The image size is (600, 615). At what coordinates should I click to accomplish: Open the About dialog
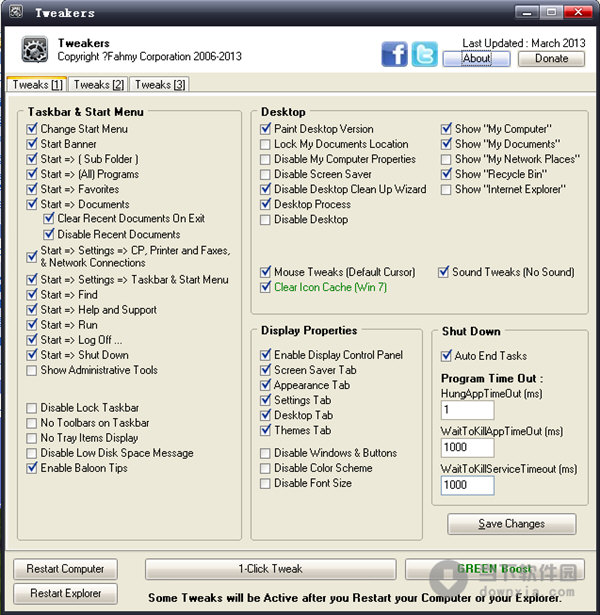pos(476,58)
